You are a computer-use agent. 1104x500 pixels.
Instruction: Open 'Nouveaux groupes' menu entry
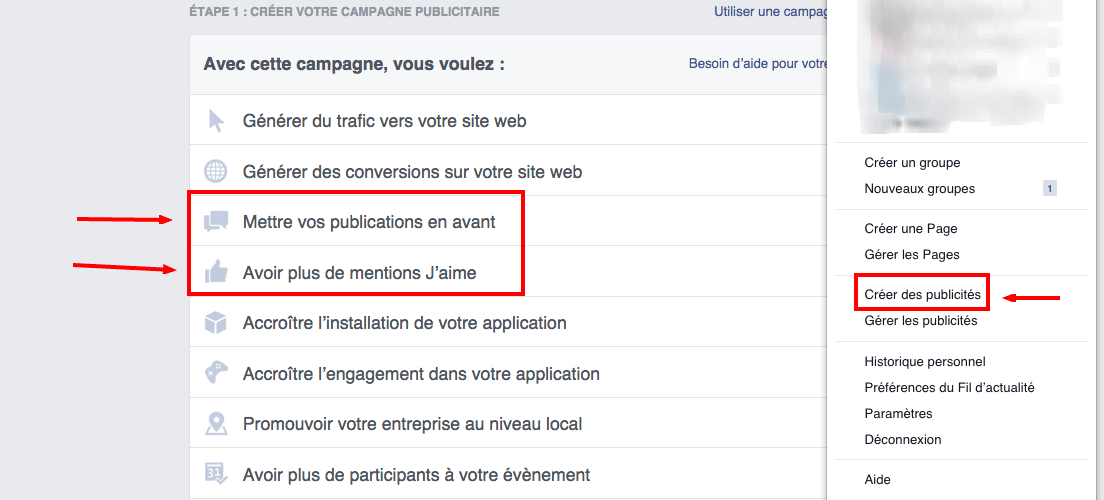(919, 189)
